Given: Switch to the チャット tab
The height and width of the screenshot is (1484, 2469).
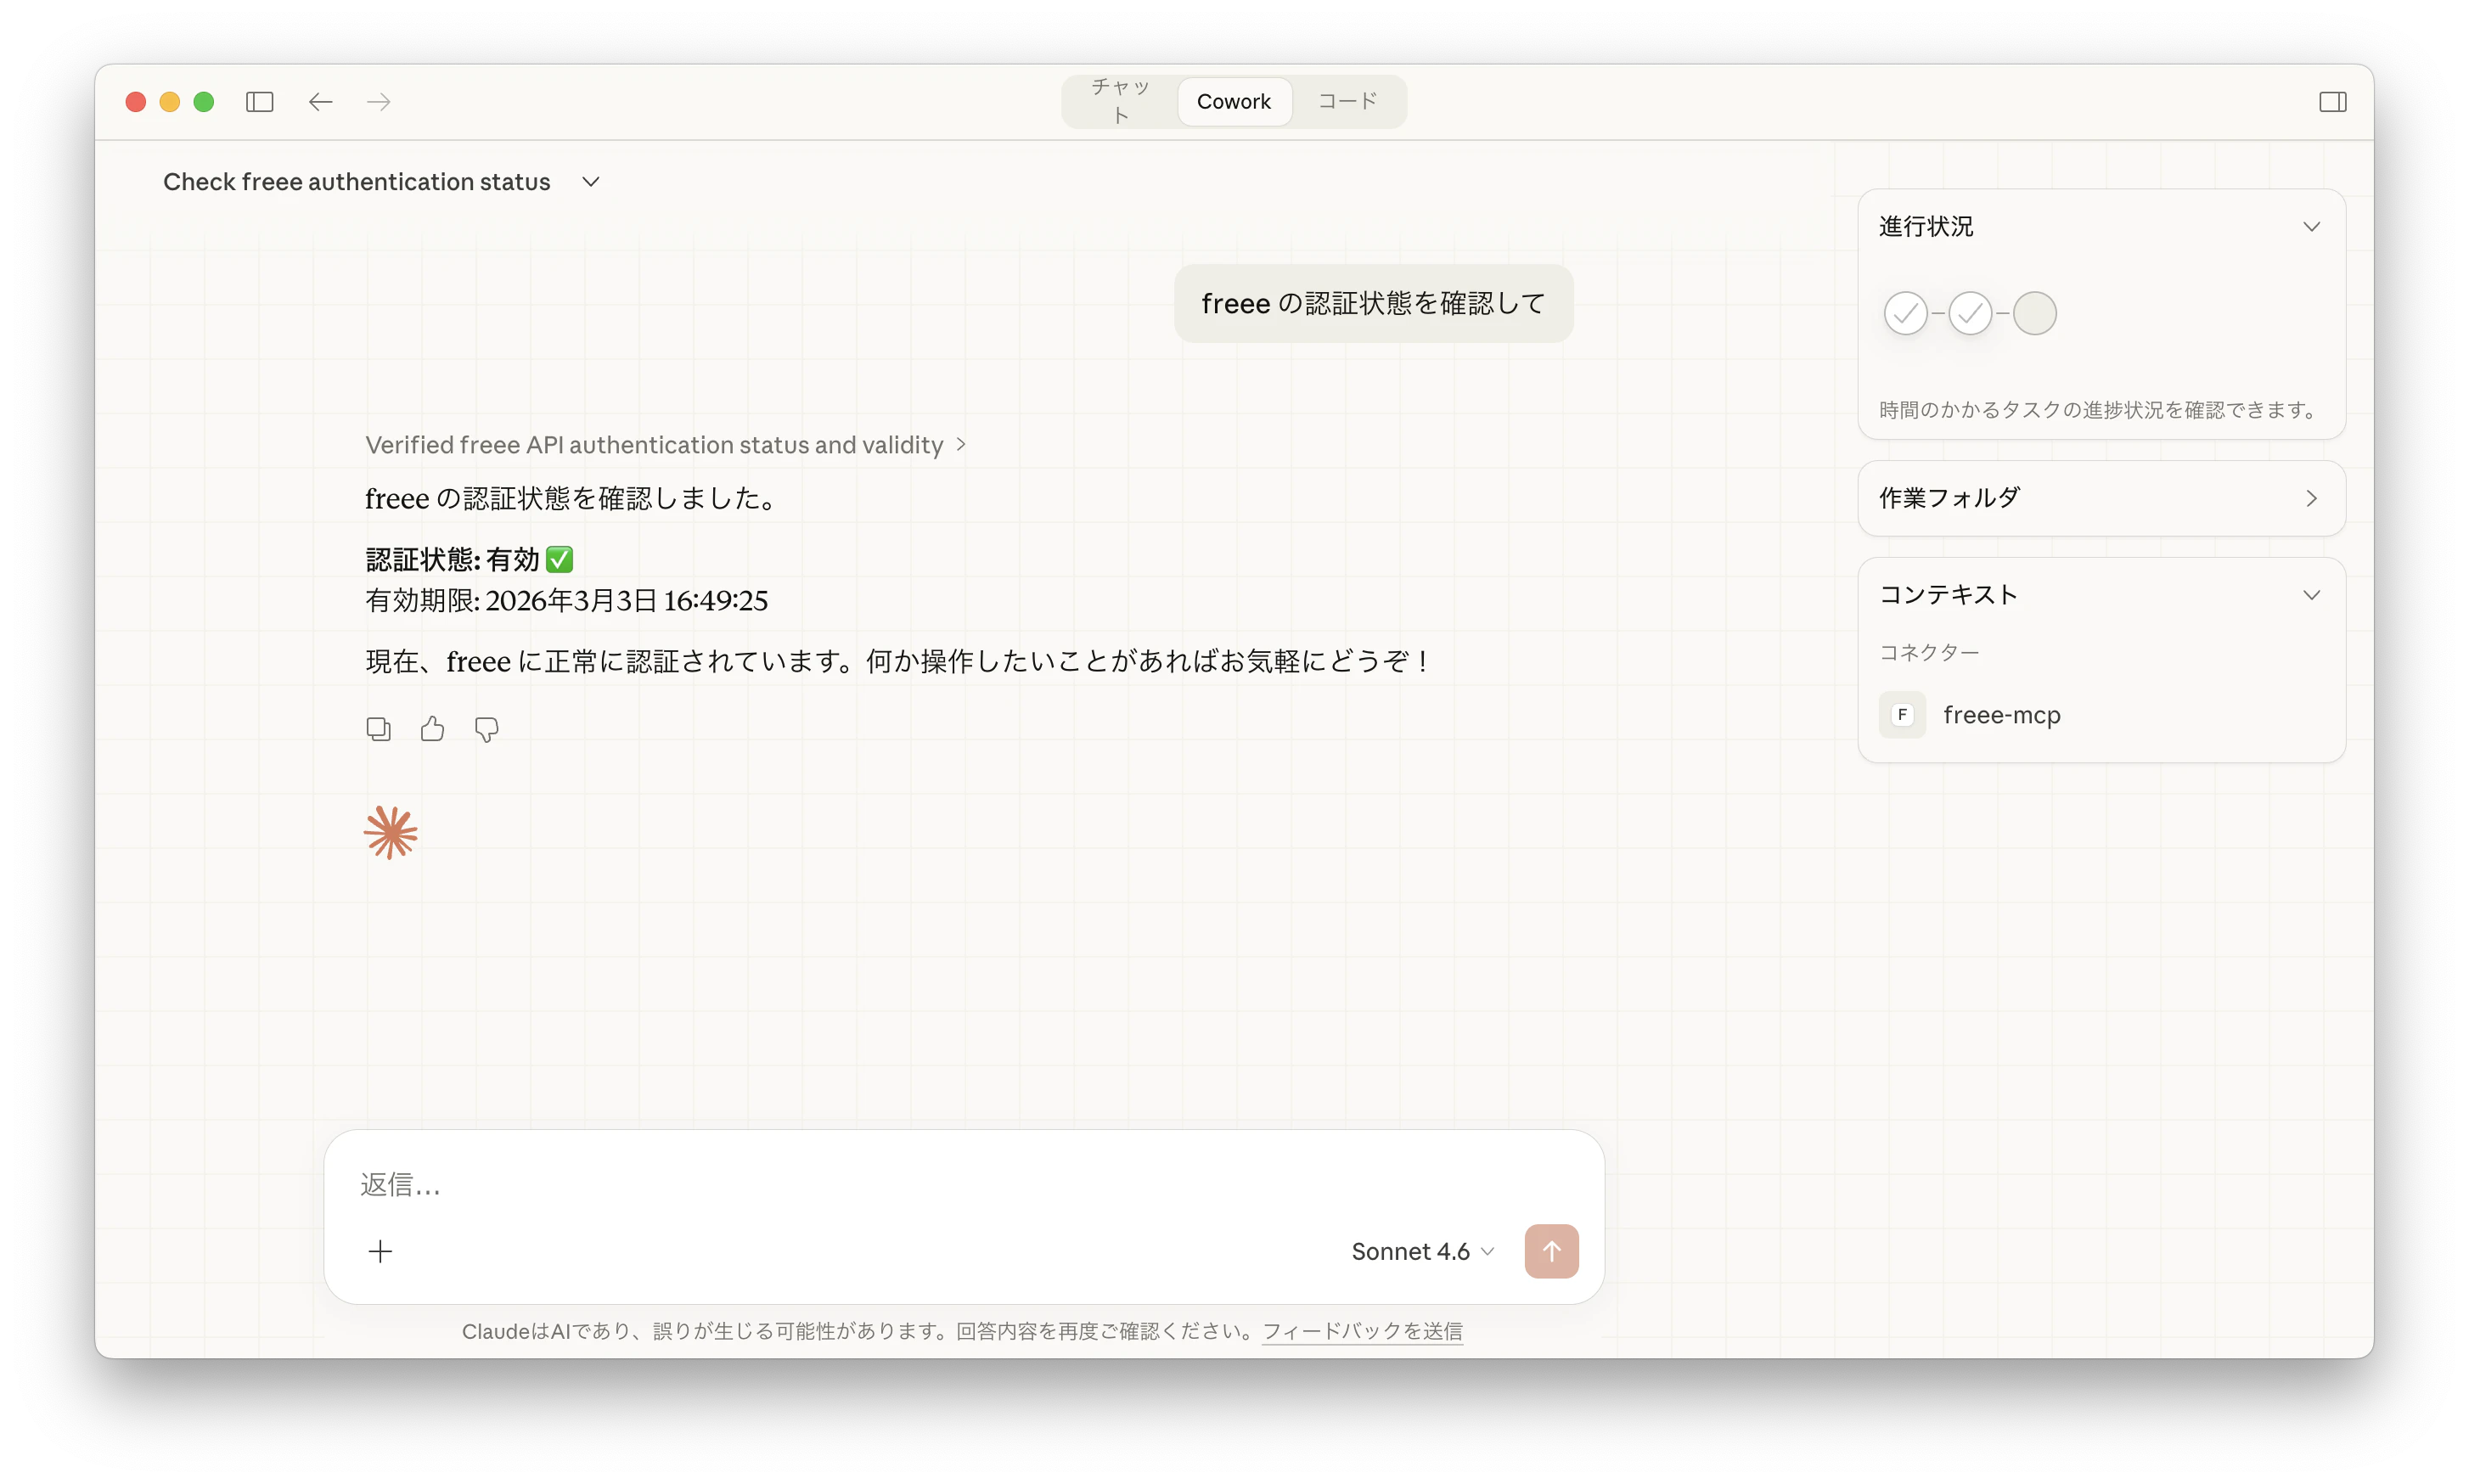Looking at the screenshot, I should [1120, 101].
